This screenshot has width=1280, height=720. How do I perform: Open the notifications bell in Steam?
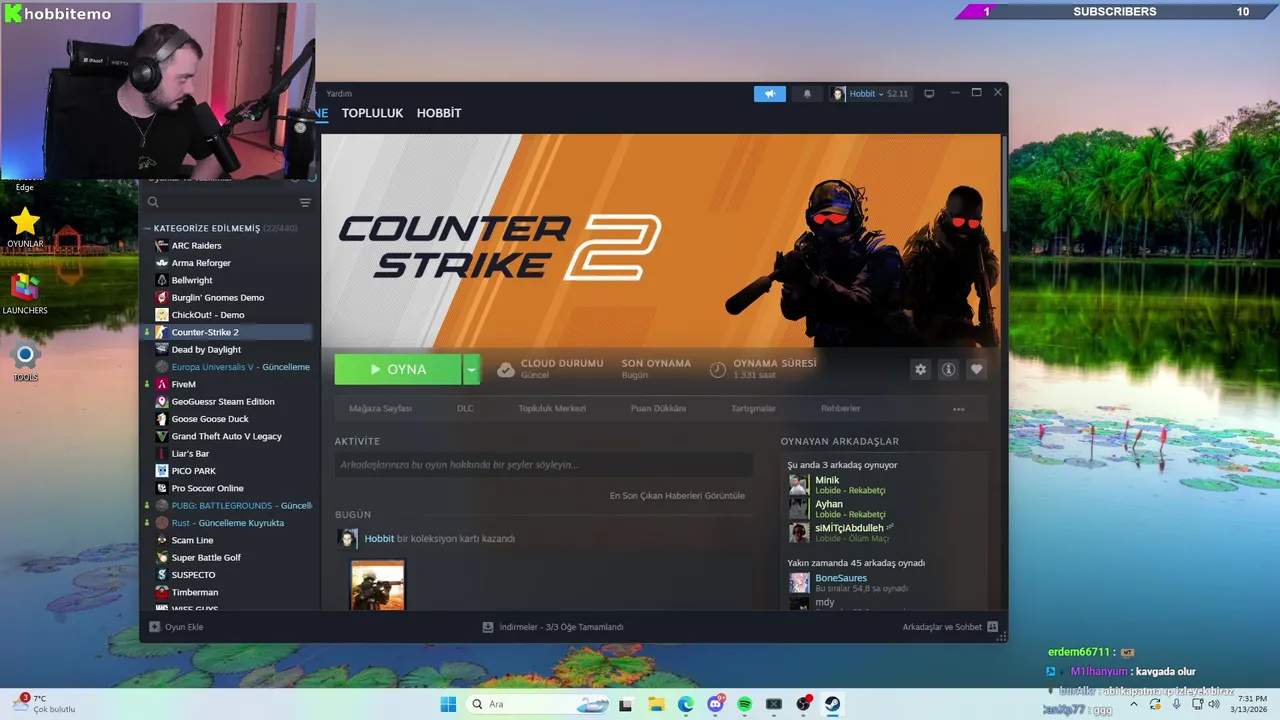[807, 94]
